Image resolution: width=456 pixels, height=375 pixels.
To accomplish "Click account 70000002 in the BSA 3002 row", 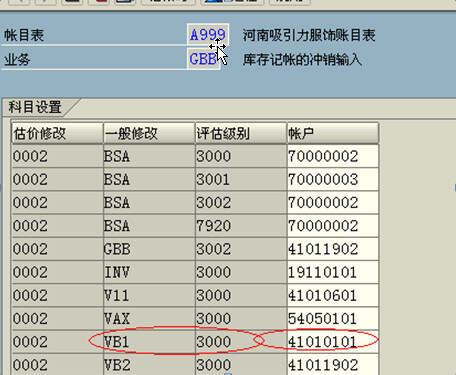I will tap(333, 203).
